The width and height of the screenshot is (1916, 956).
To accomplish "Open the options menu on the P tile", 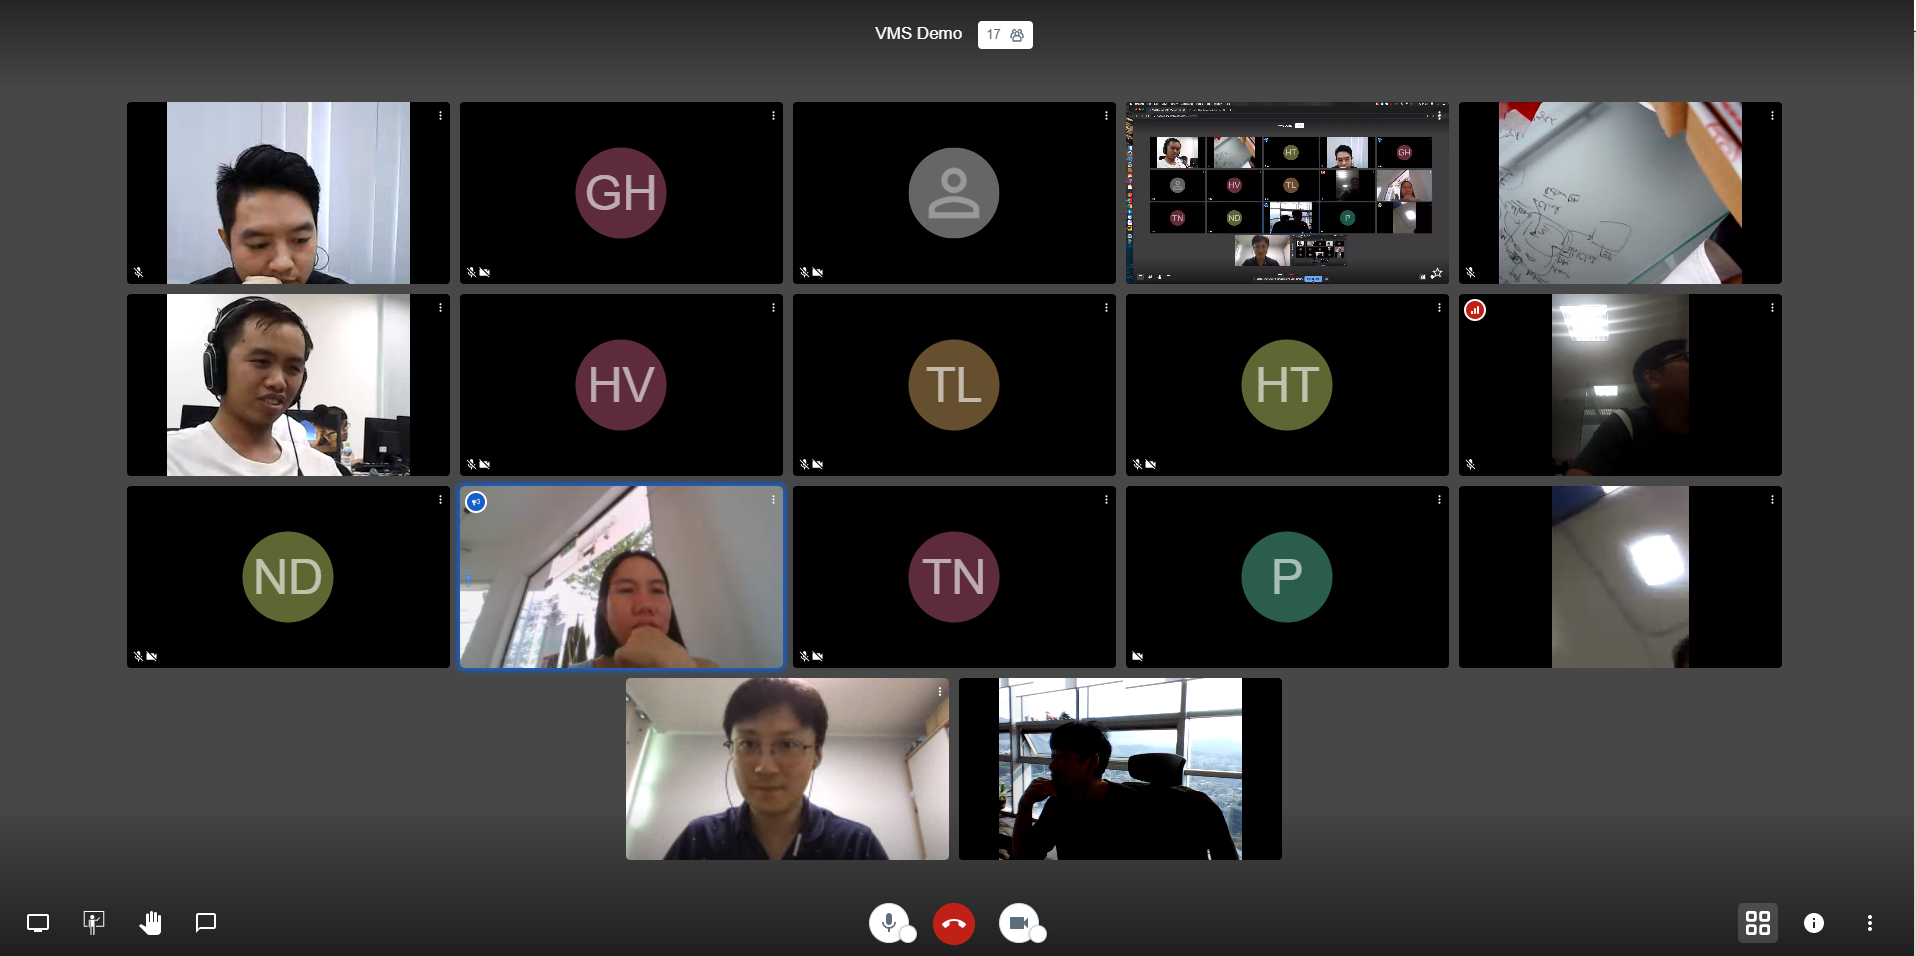I will [x=1439, y=500].
